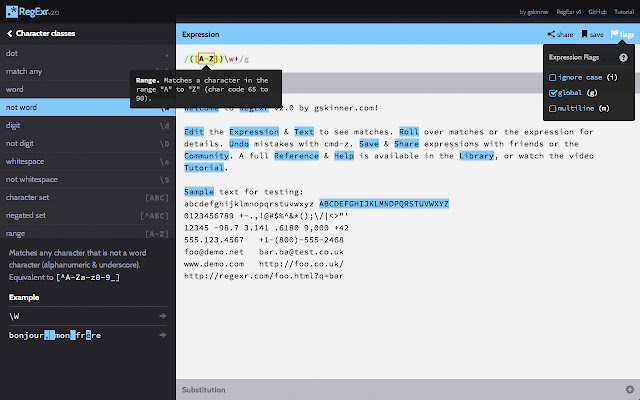640x400 pixels.
Task: Click the g flag after the expression
Action: [x=247, y=59]
